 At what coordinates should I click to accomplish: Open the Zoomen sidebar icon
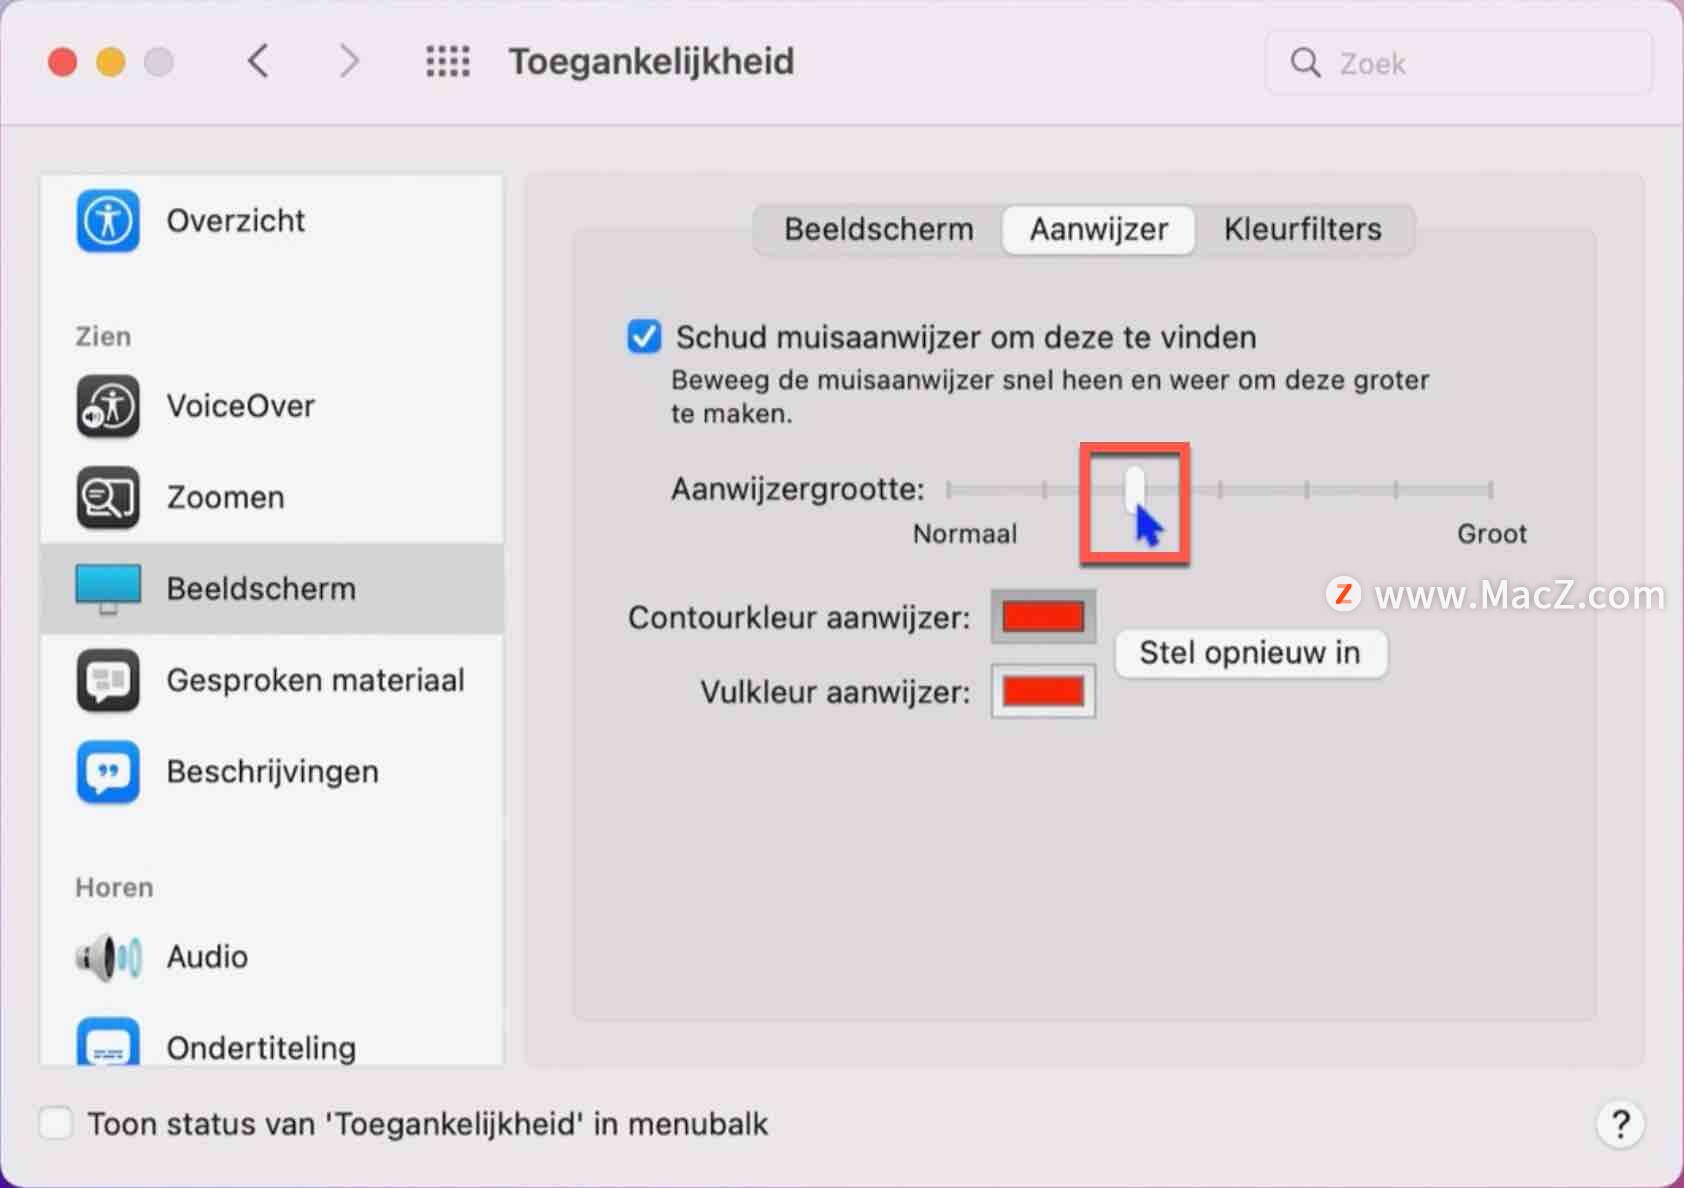point(108,497)
